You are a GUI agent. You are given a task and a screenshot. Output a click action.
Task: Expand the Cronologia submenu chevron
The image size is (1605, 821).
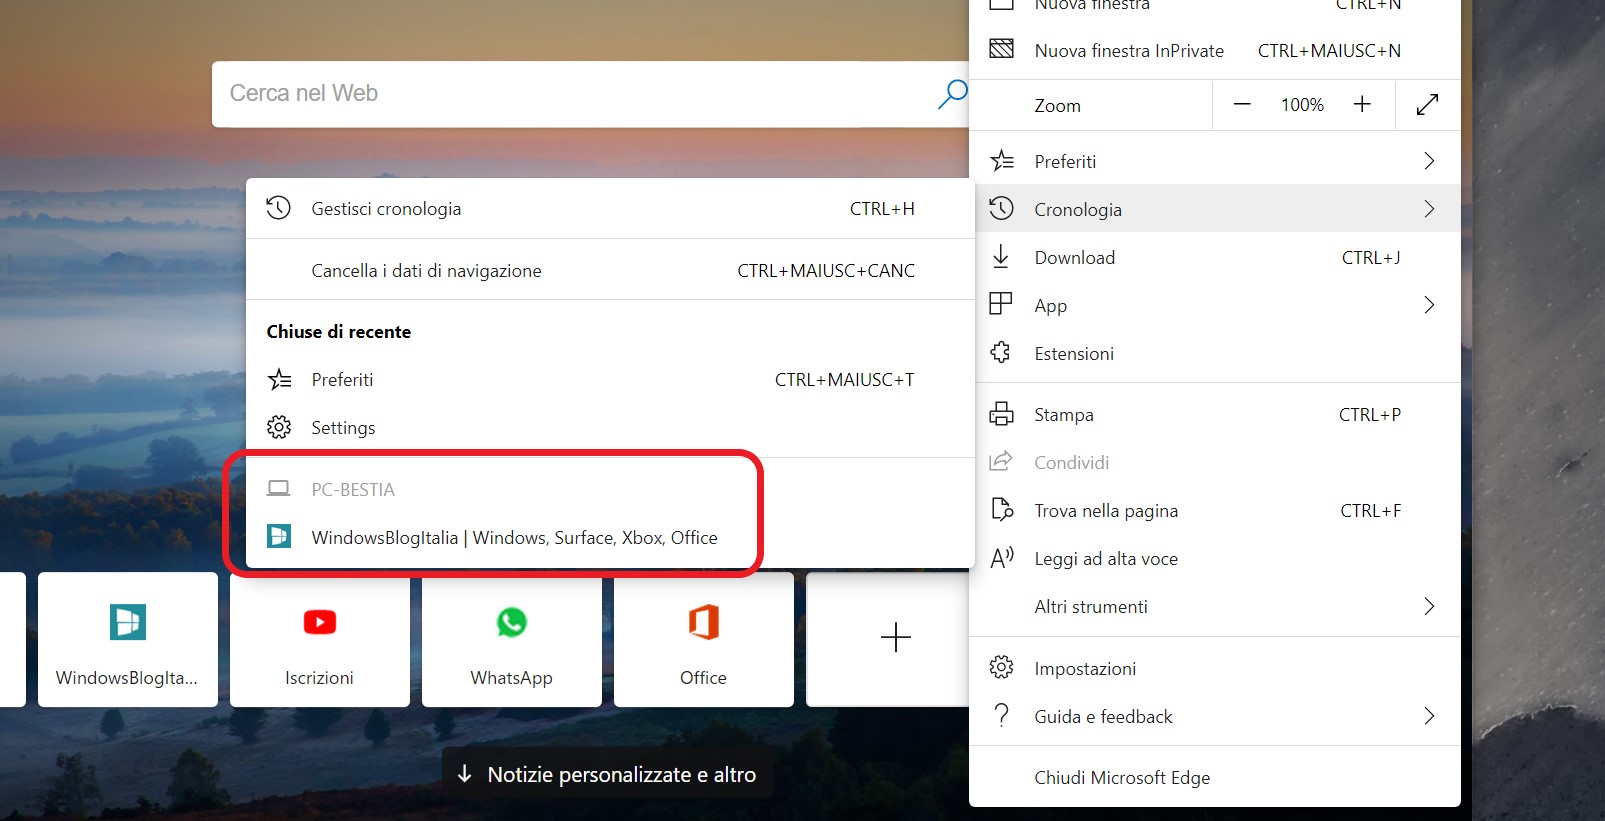pyautogui.click(x=1429, y=209)
